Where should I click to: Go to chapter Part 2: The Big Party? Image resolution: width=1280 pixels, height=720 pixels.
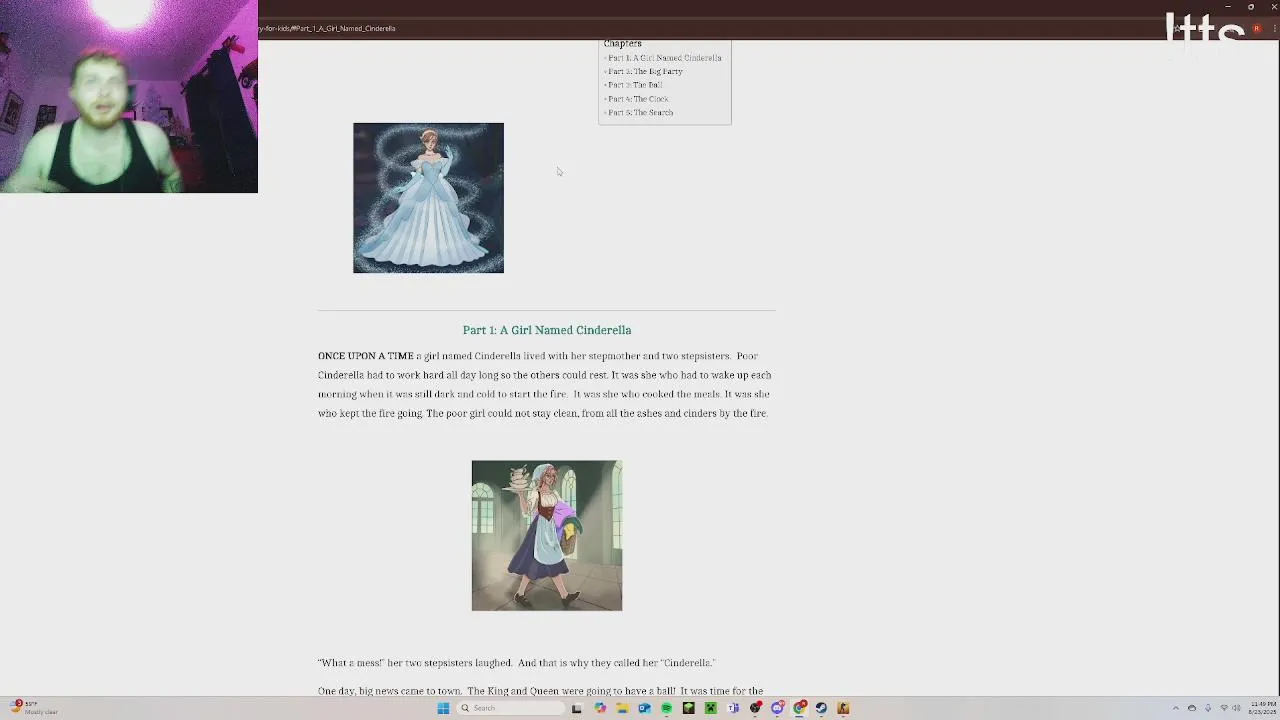pos(645,72)
